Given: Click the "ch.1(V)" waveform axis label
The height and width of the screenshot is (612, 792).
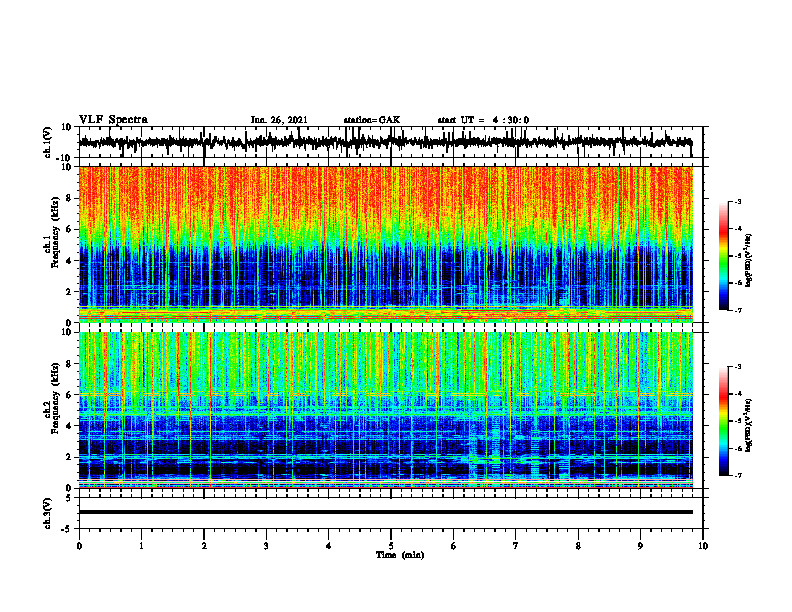Looking at the screenshot, I should click(48, 142).
